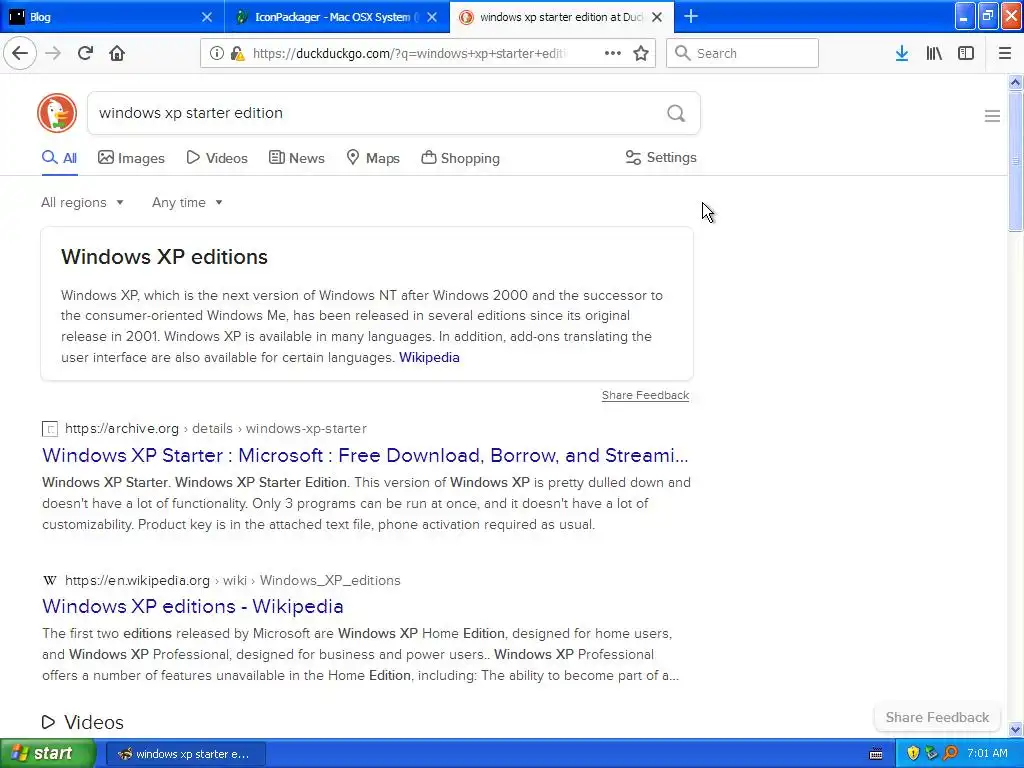Close the IconPackager tab
Screen dimensions: 1024x768
click(x=432, y=17)
